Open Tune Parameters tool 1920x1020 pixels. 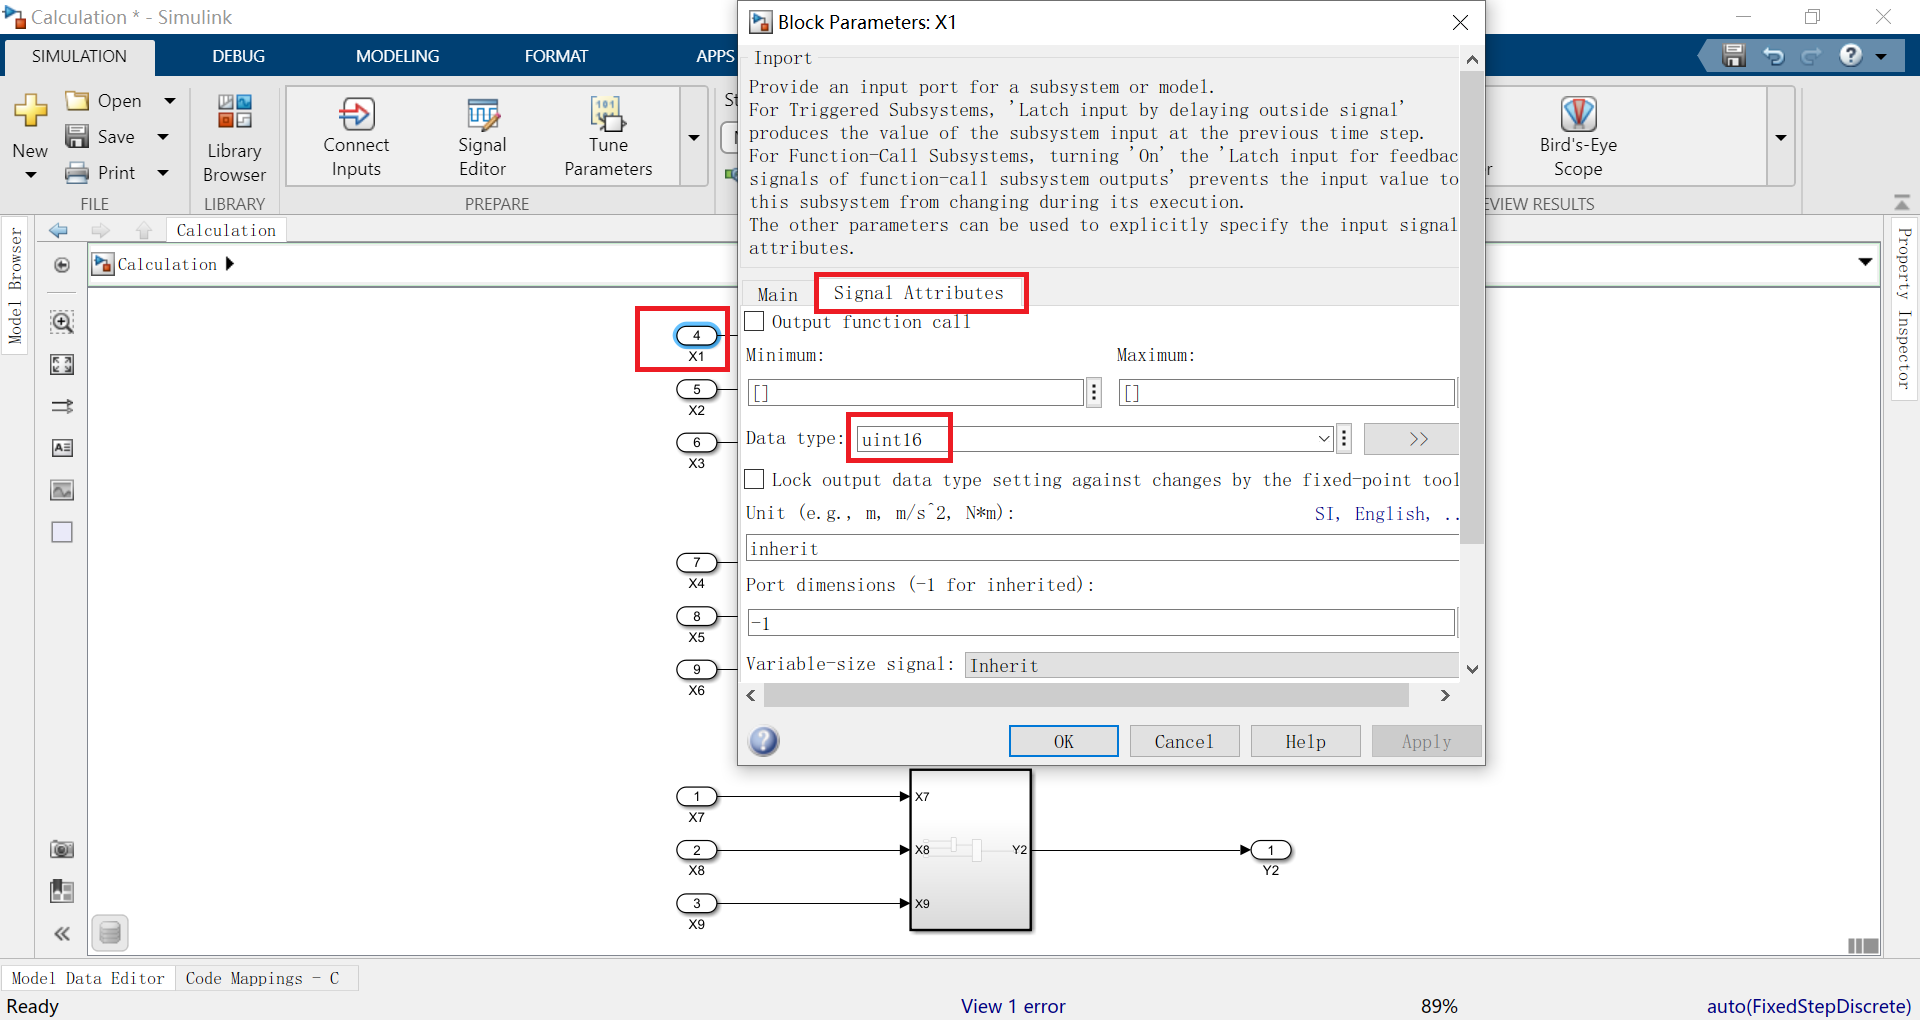click(x=608, y=139)
